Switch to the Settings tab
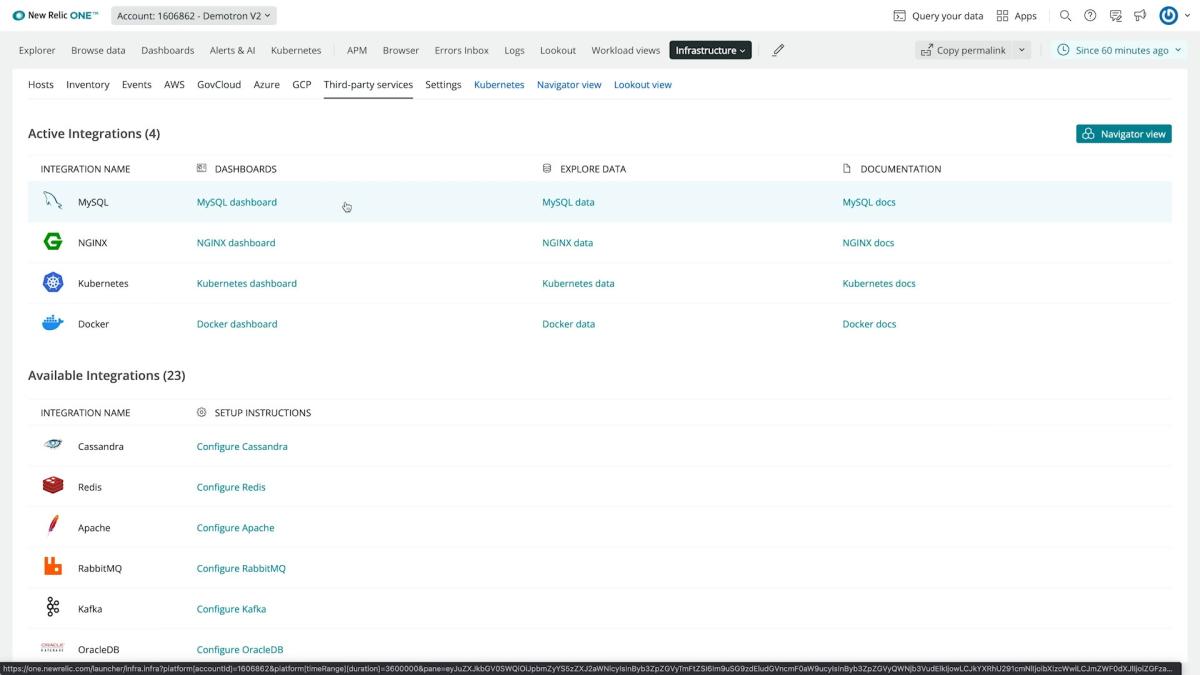The image size is (1200, 675). (x=443, y=85)
